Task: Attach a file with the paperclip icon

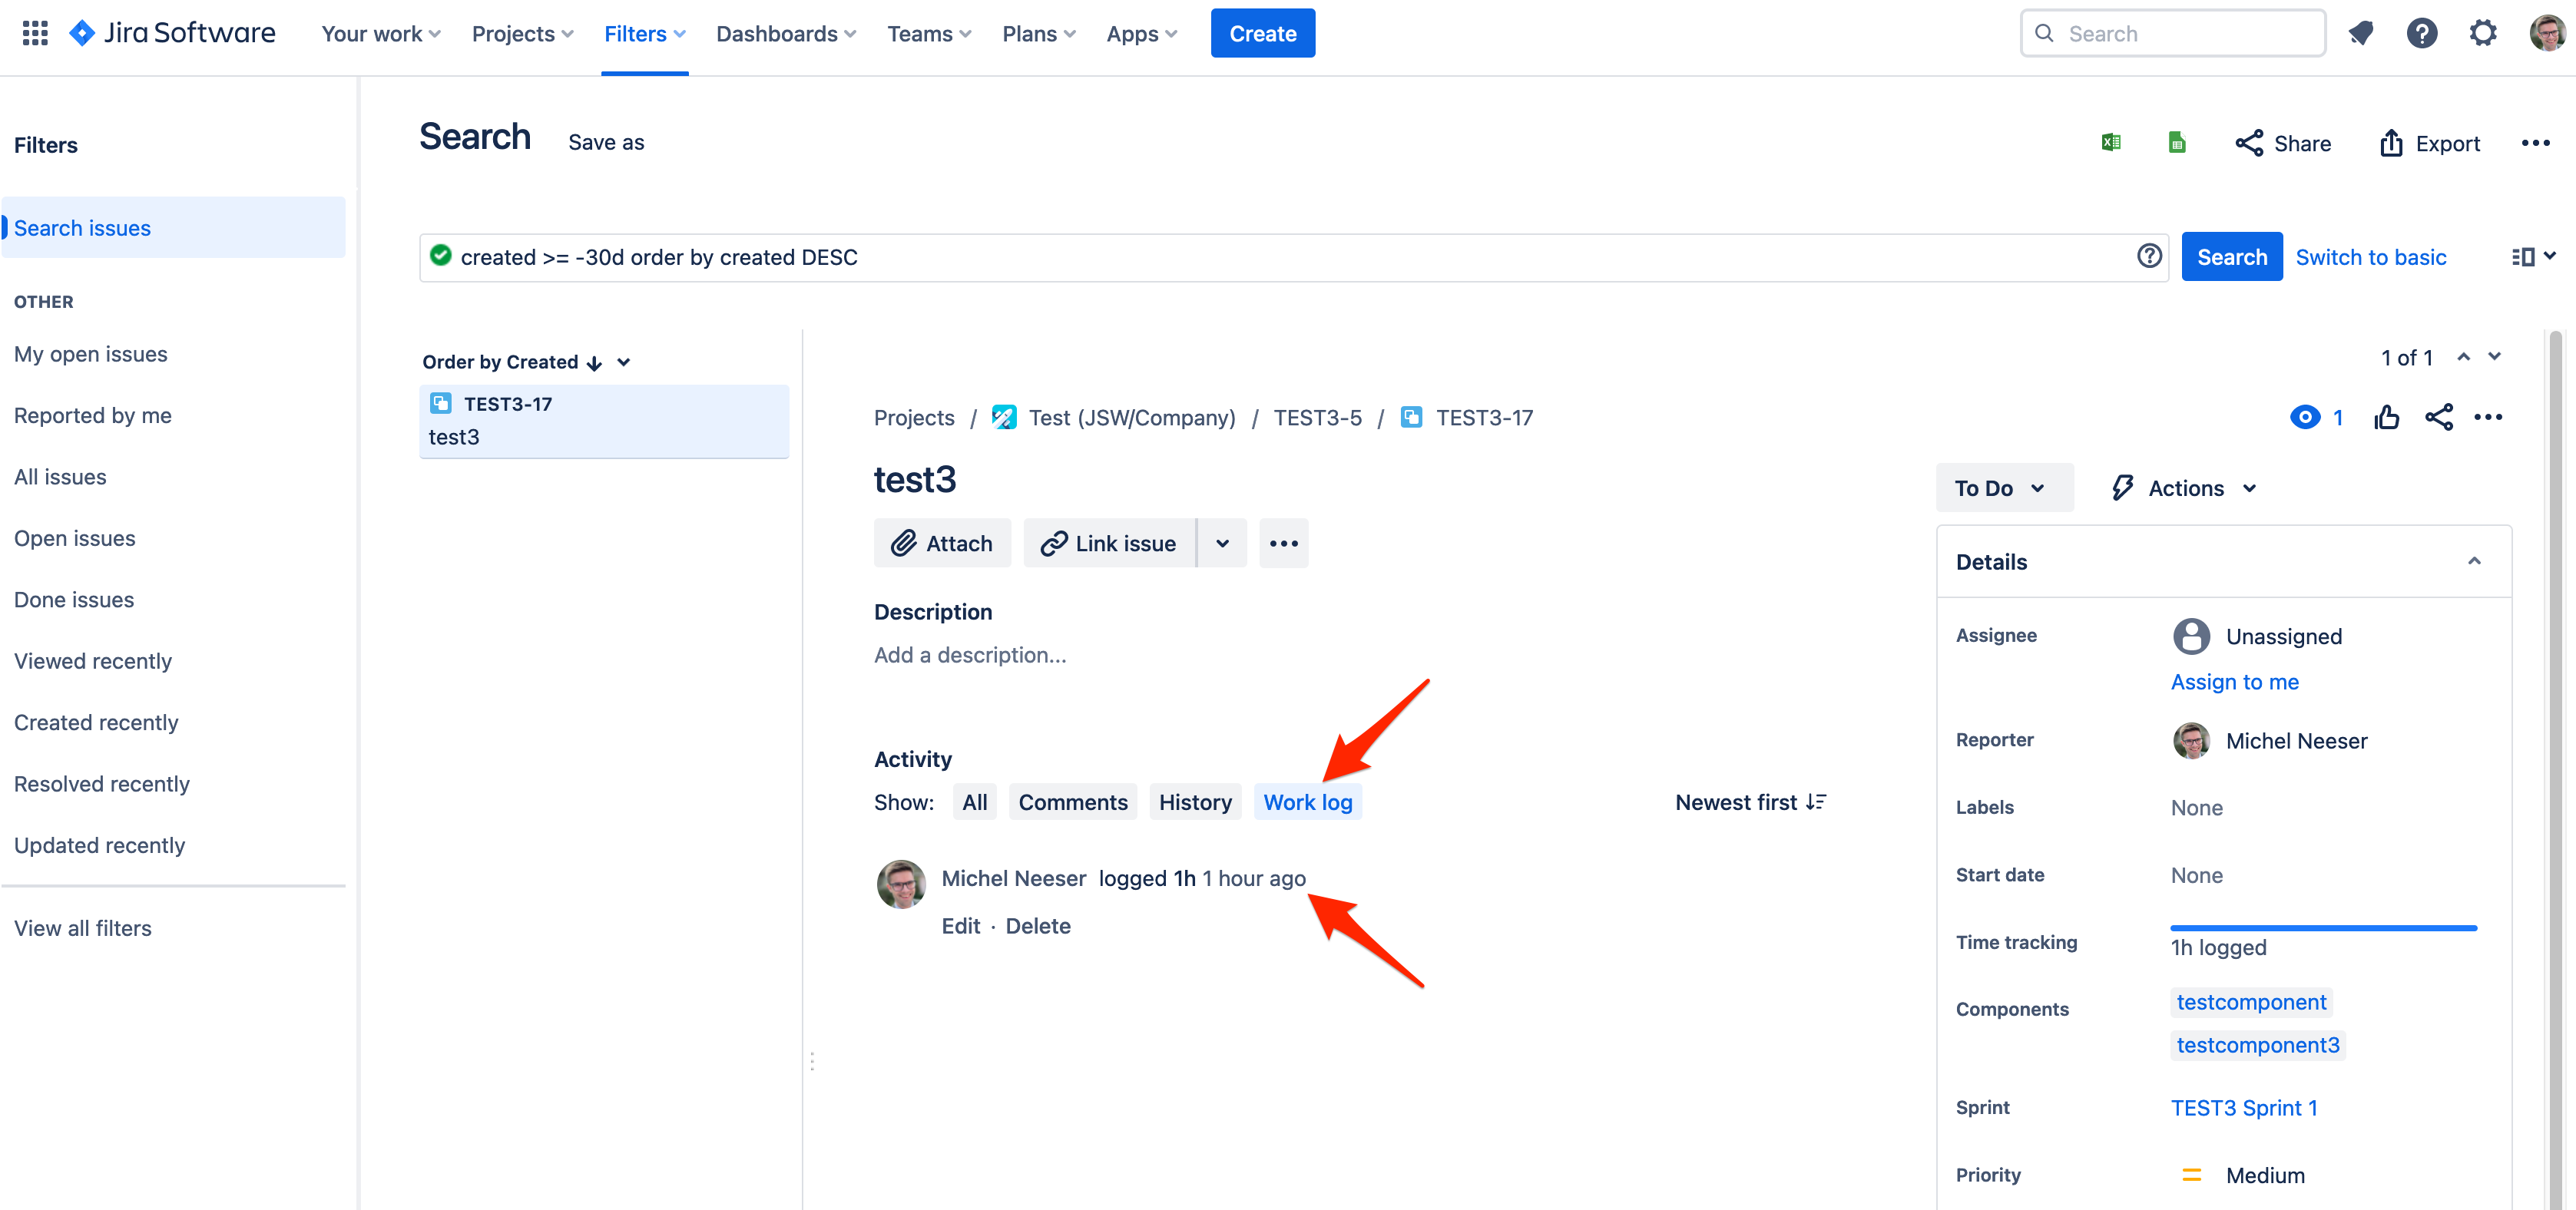Action: point(941,542)
